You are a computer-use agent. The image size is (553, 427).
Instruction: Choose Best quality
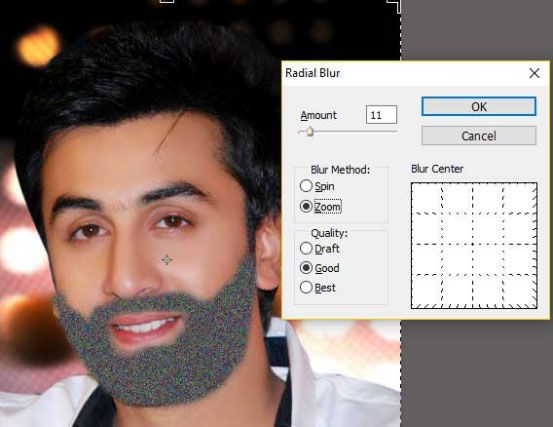tap(306, 287)
